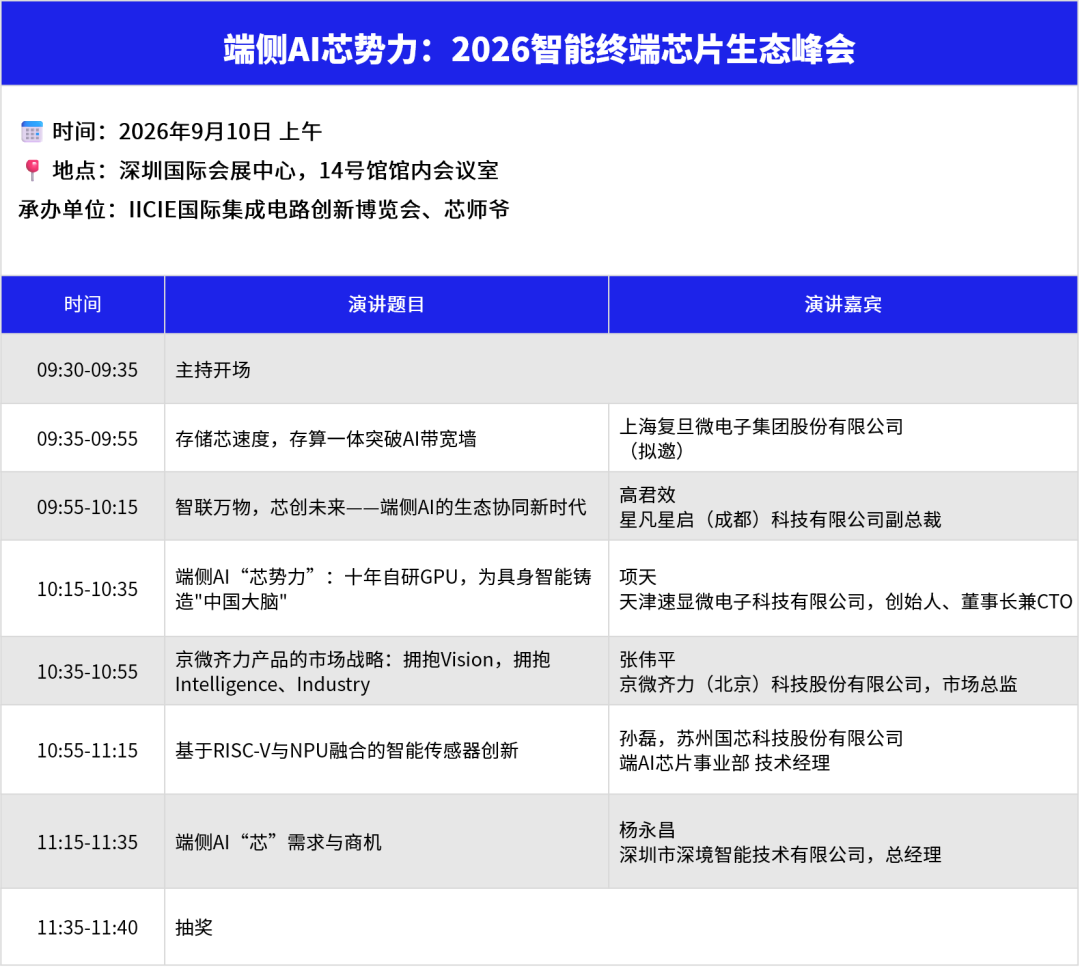Viewport: 1080px width, 967px height.
Task: Click the speaker name 张伟平
Action: (x=647, y=659)
